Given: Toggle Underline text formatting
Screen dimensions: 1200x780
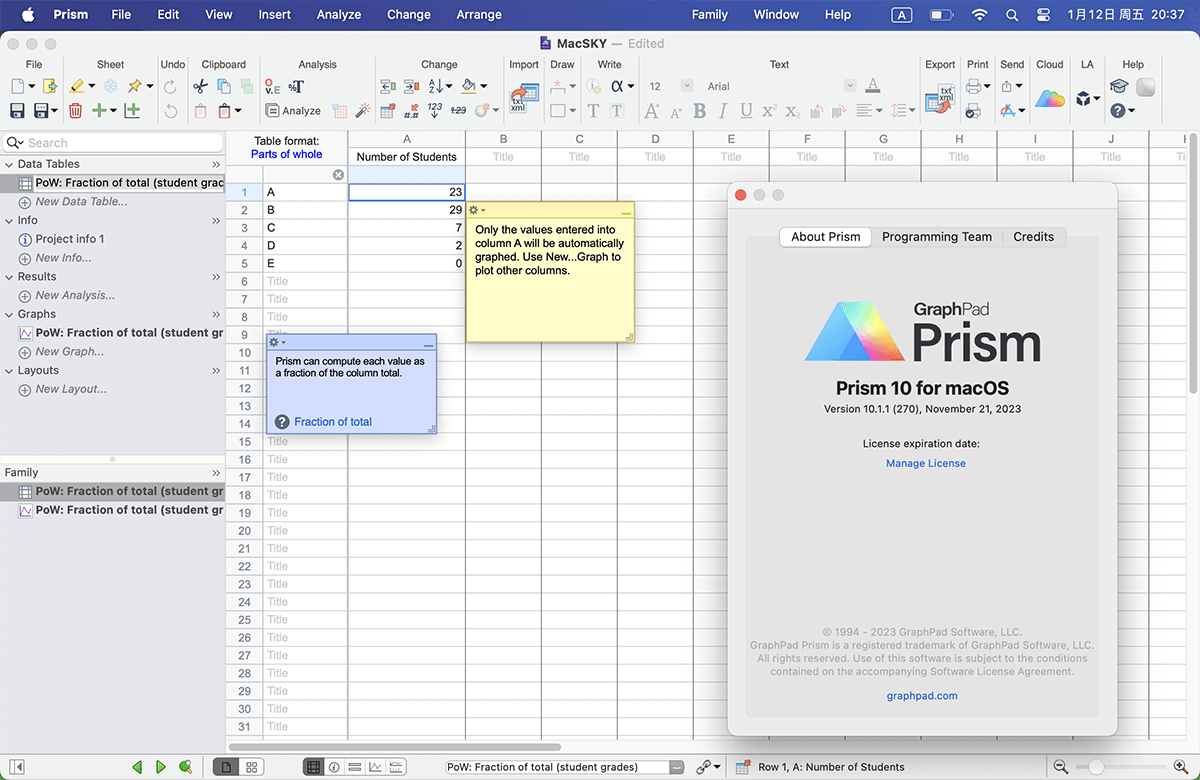Looking at the screenshot, I should (x=746, y=111).
